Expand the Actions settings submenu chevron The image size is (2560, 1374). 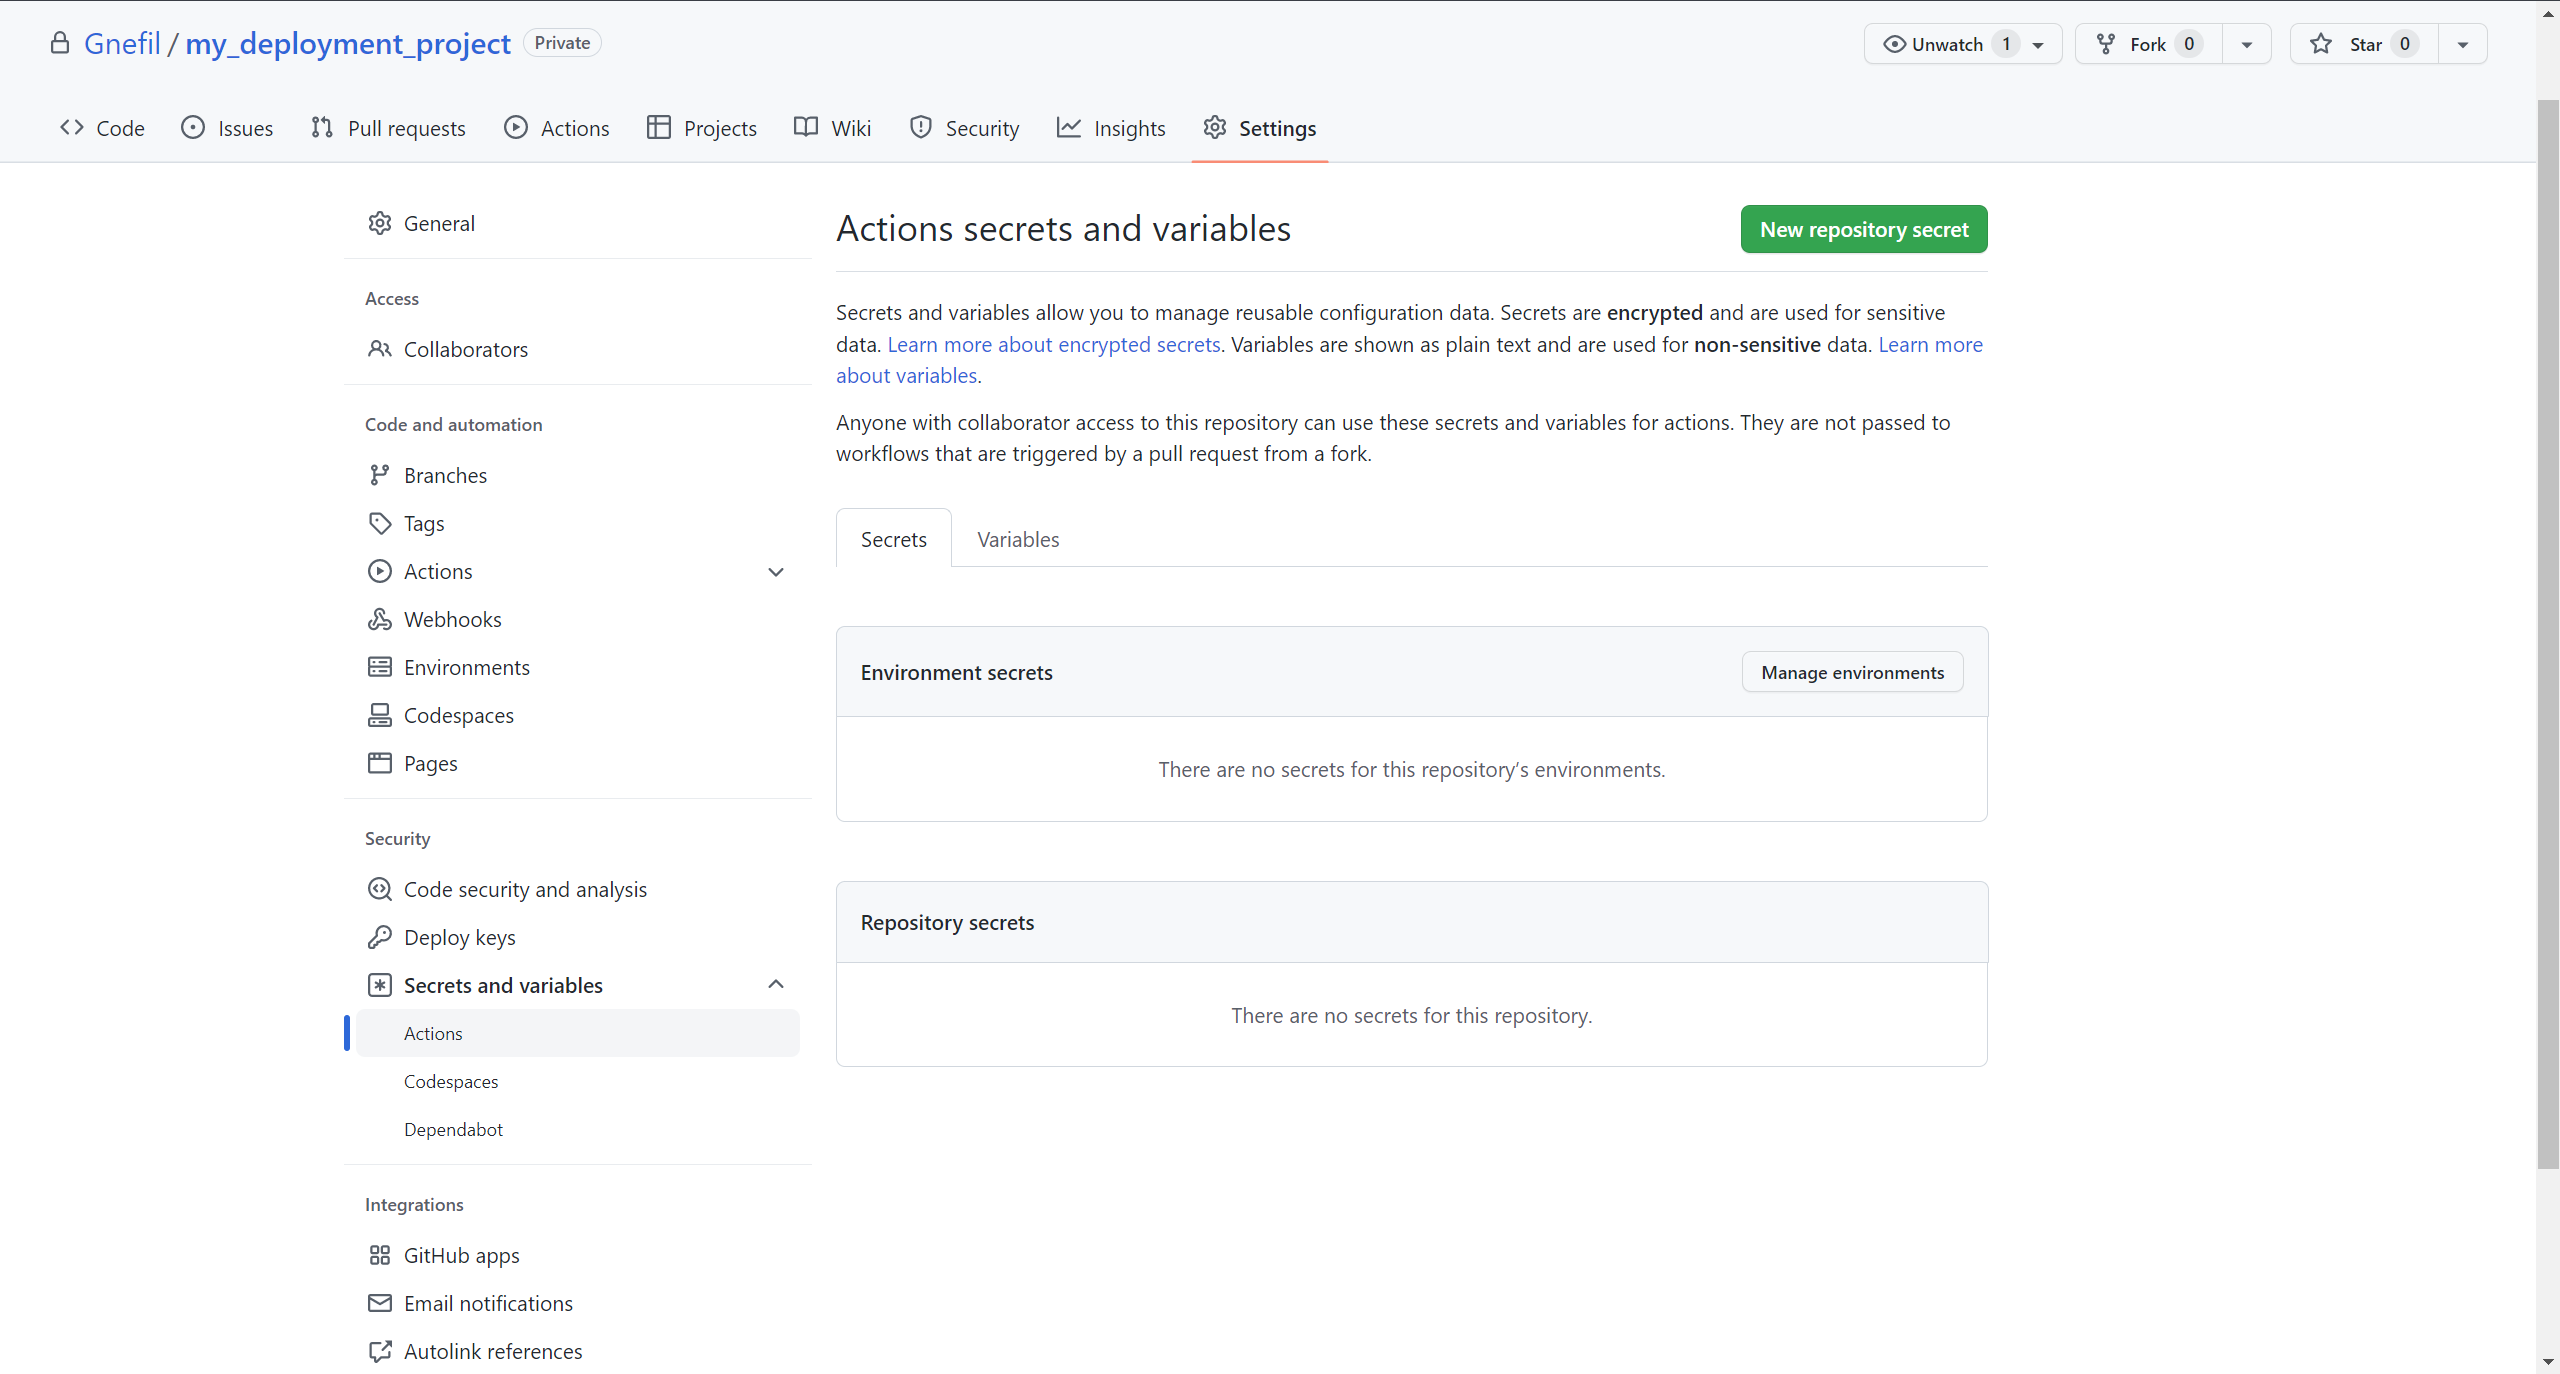coord(775,572)
